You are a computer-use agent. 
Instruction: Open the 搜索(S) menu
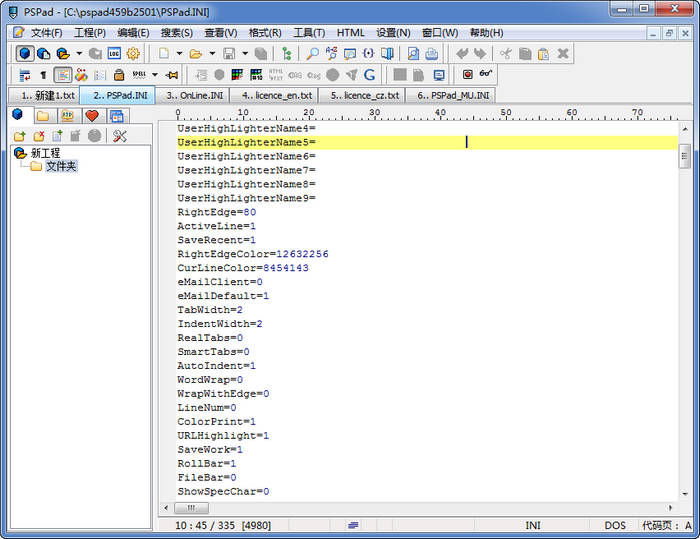[x=177, y=33]
